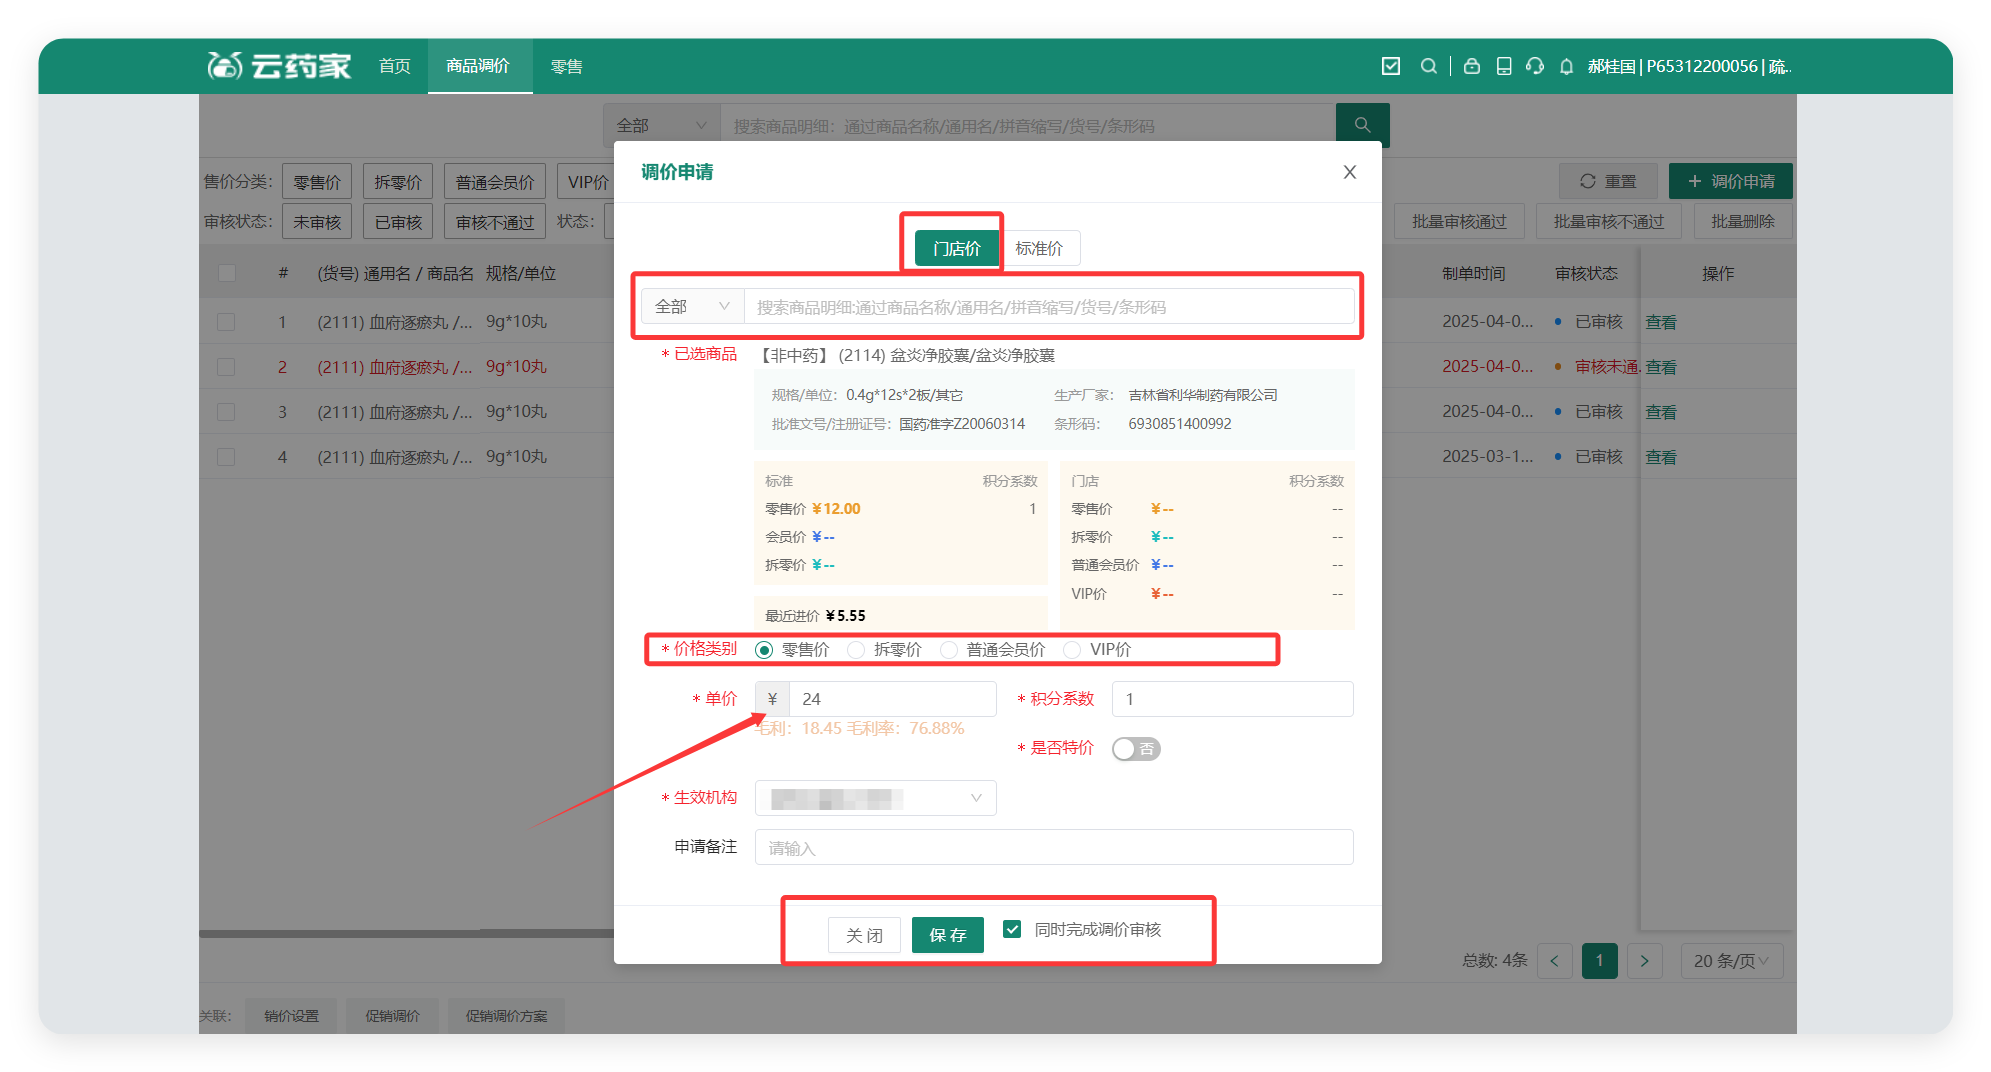Select the 零售价 price type radio
Viewport: 1991px width, 1072px height.
(764, 650)
